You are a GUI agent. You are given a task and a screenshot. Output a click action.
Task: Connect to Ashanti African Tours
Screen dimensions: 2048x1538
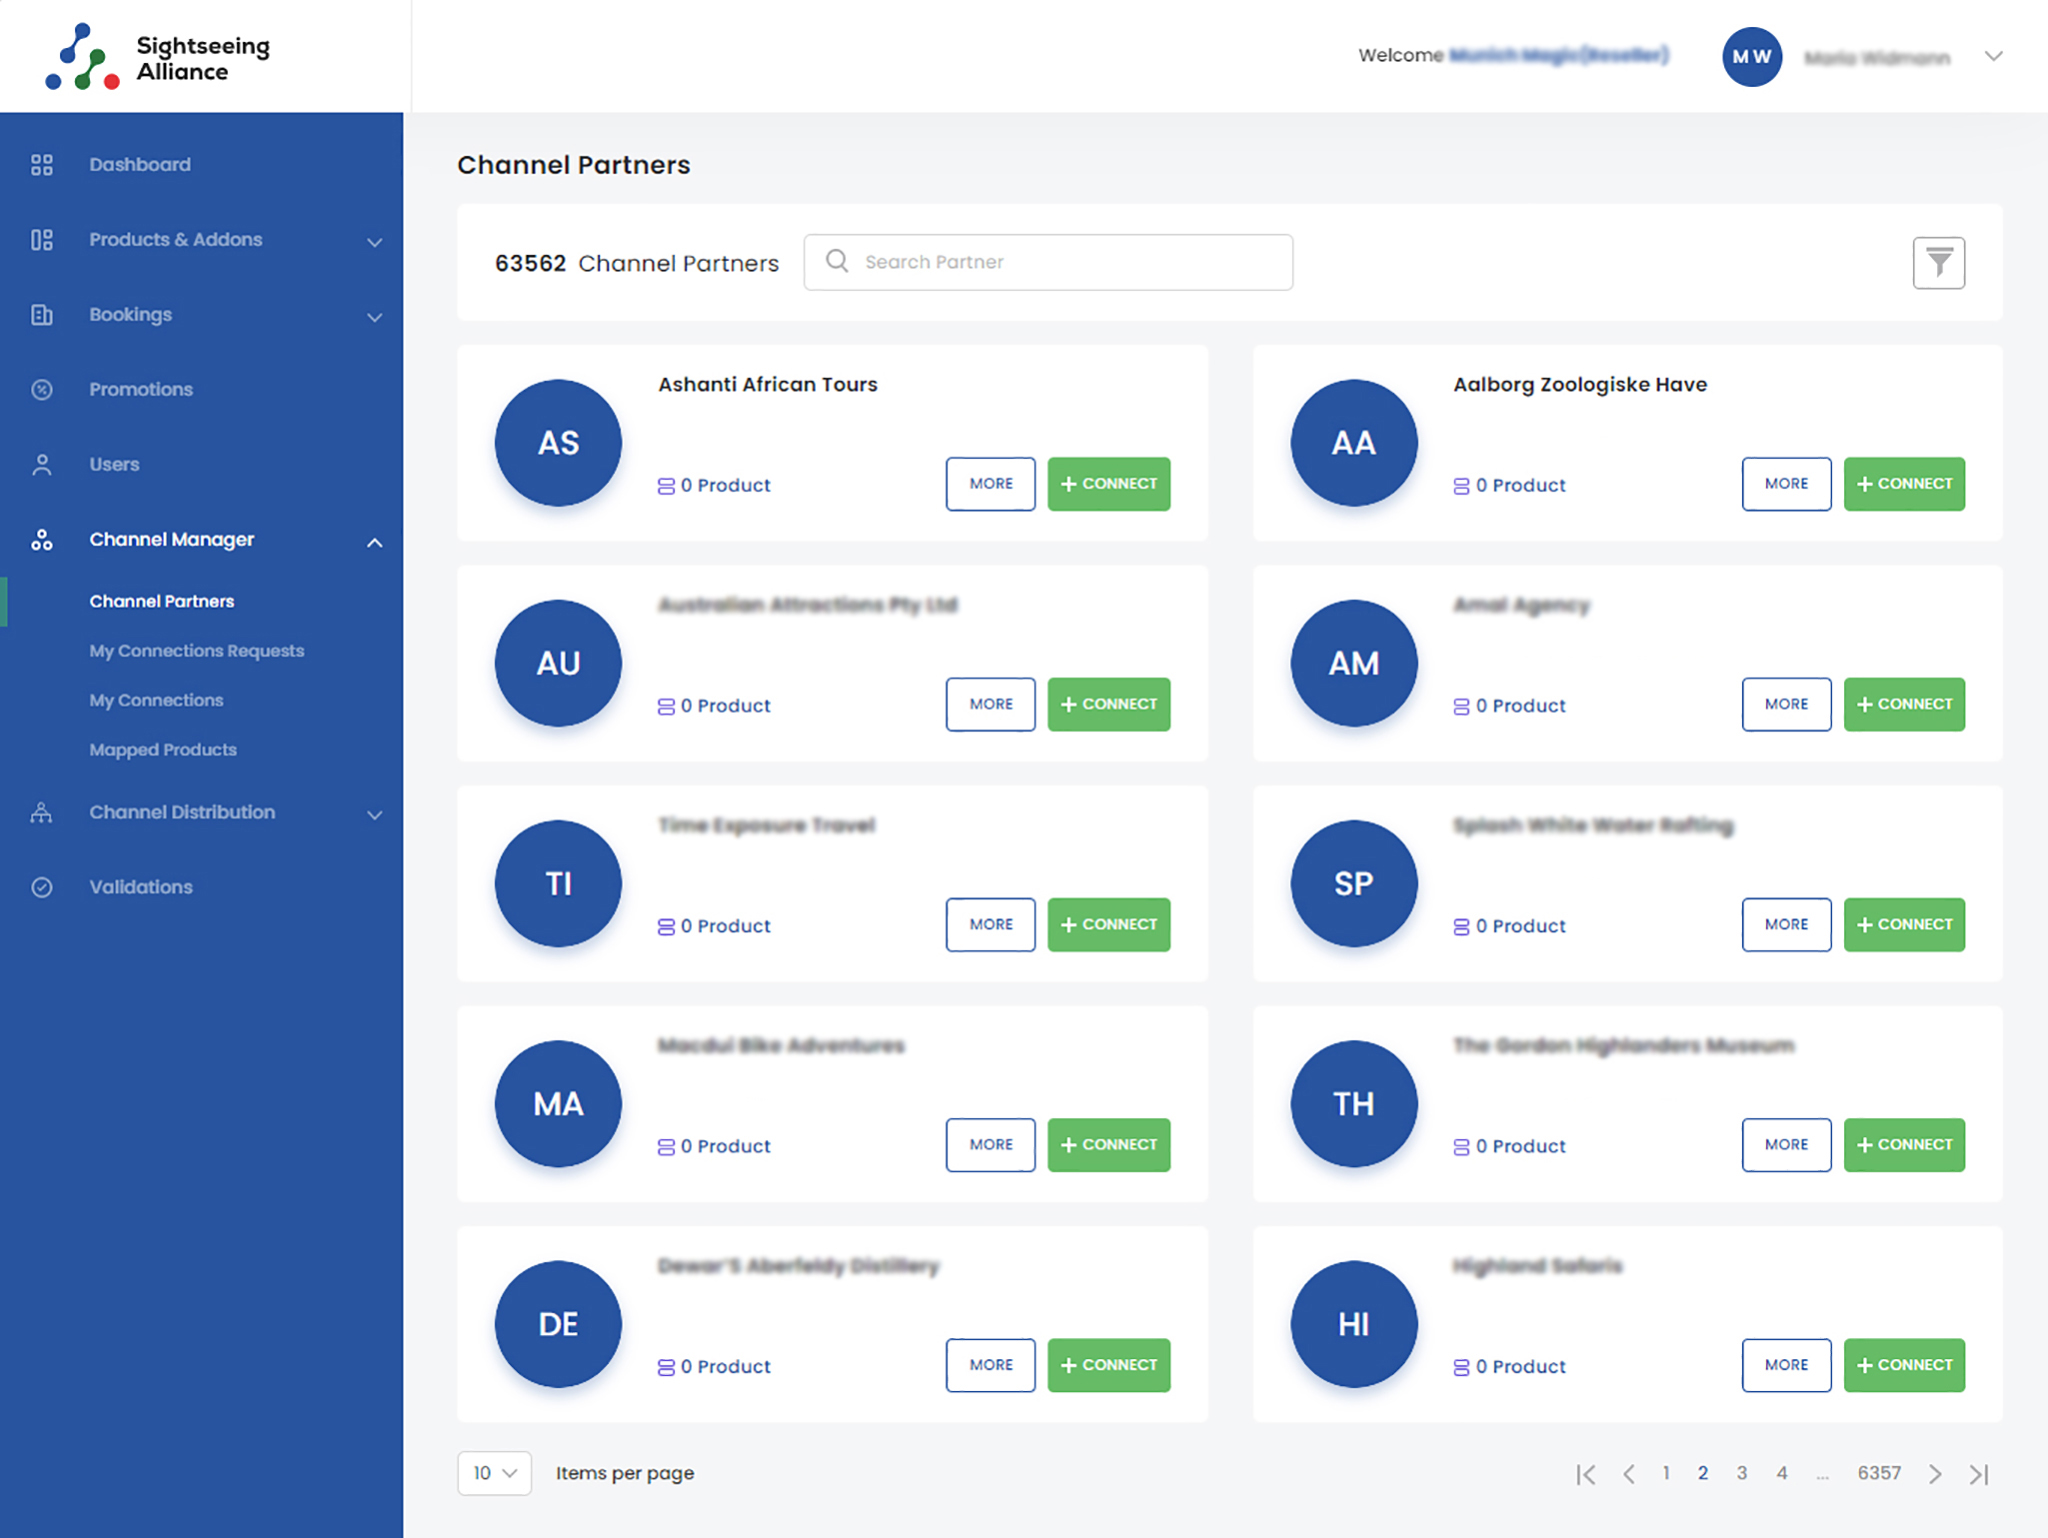click(1108, 483)
